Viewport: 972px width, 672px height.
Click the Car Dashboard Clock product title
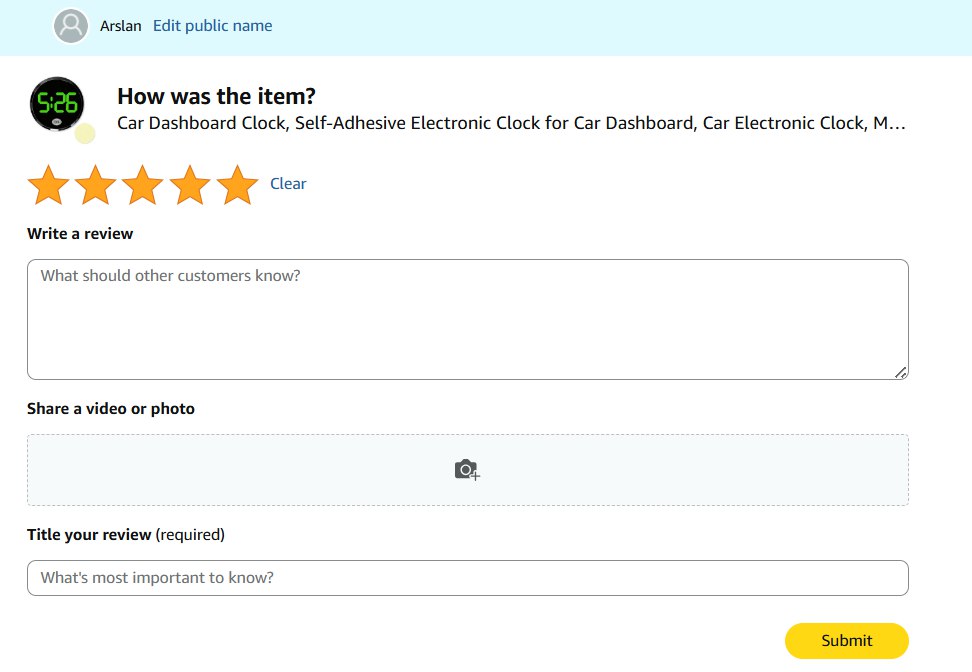click(511, 123)
